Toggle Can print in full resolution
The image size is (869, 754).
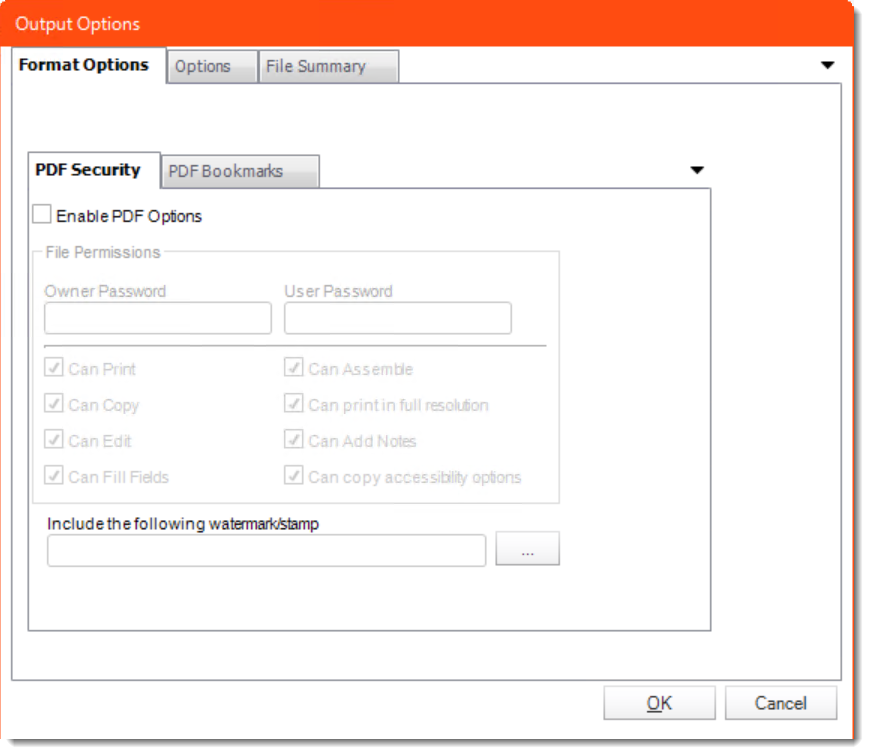pyautogui.click(x=292, y=402)
